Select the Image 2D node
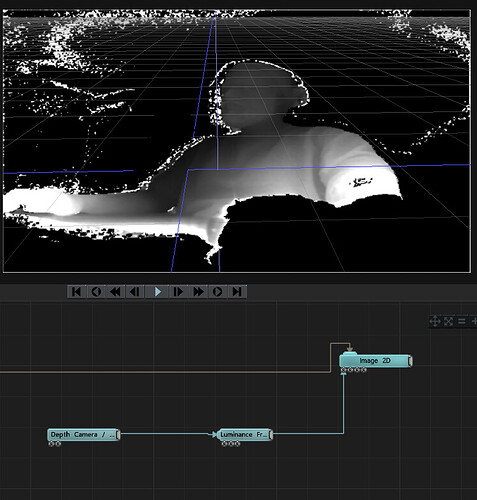477x500 pixels. coord(375,361)
